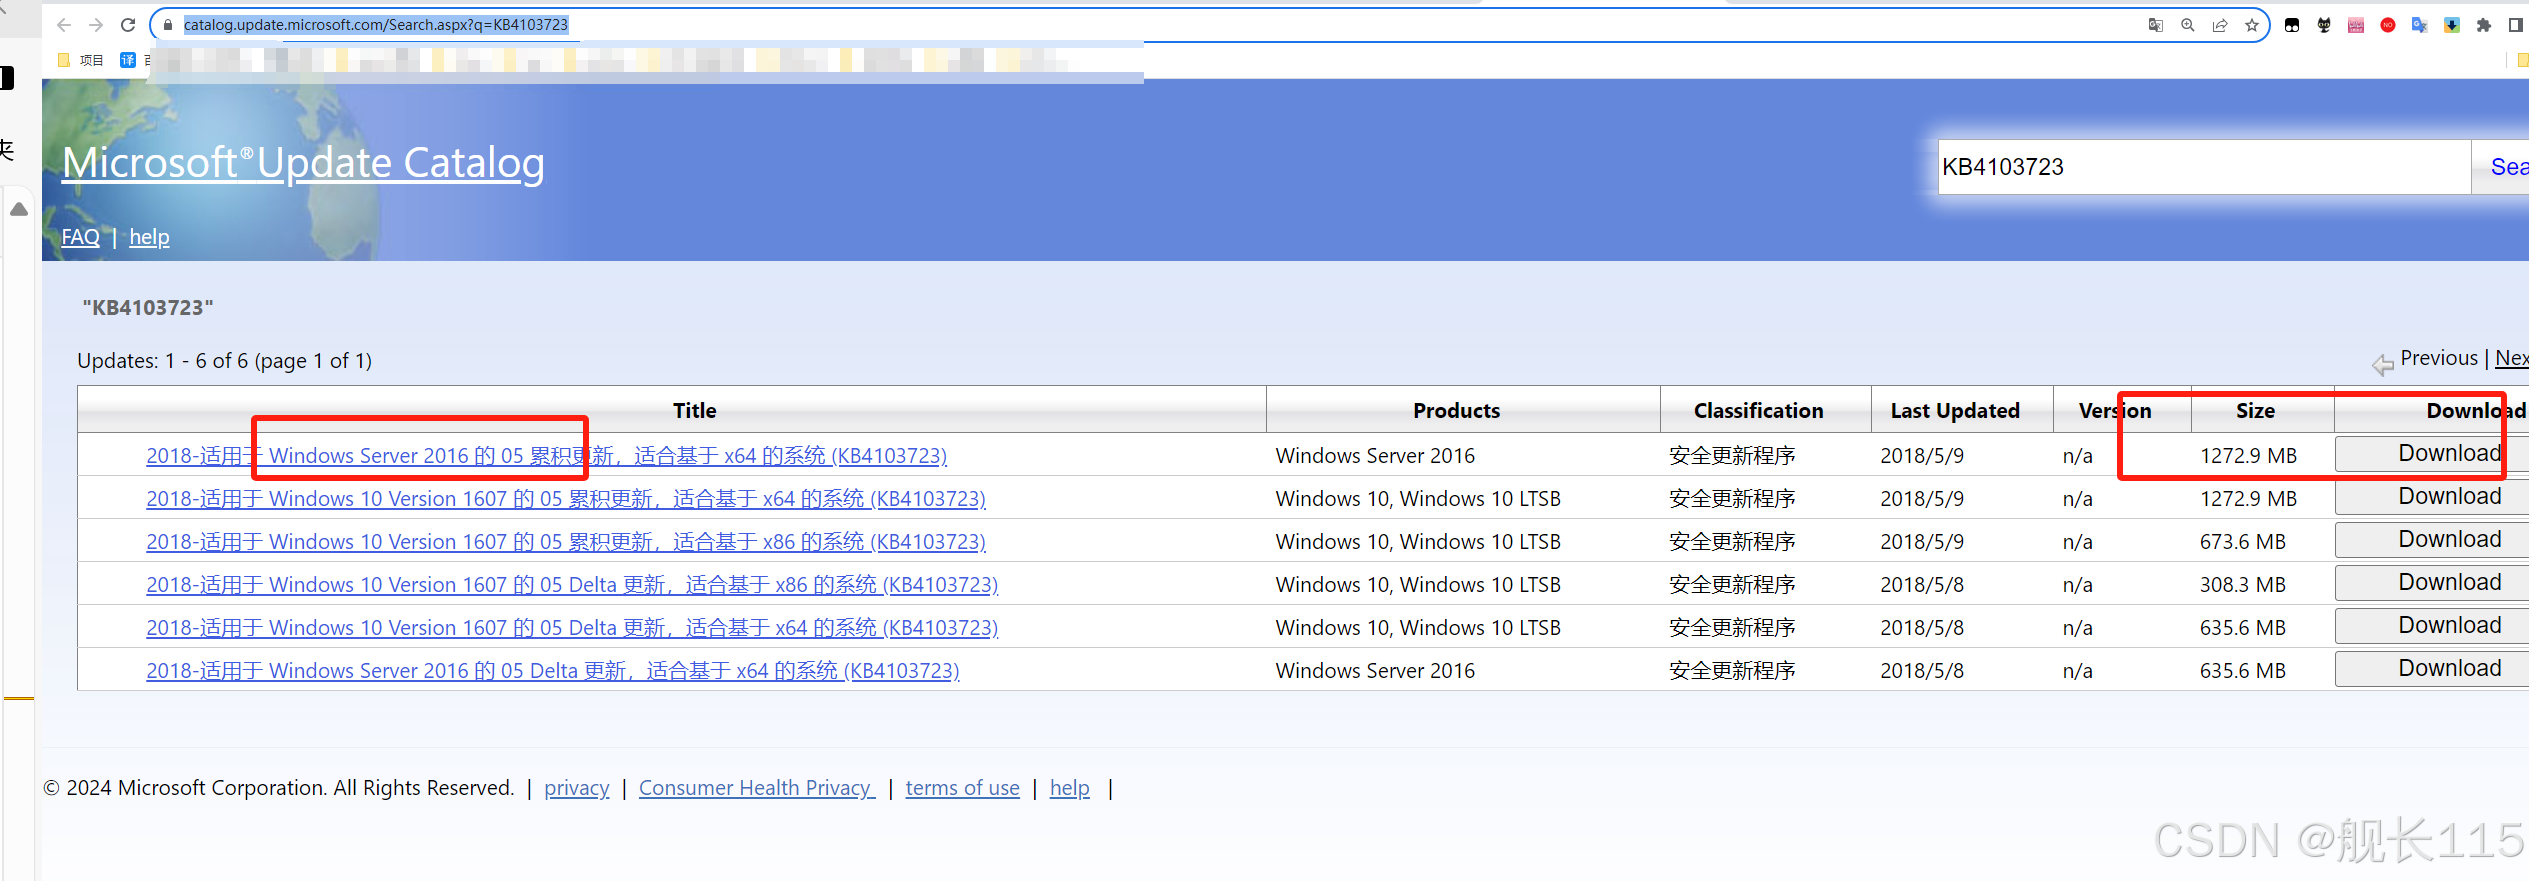Viewport: 2529px width, 881px height.
Task: Click the blue download arrow extension icon
Action: pyautogui.click(x=2452, y=25)
